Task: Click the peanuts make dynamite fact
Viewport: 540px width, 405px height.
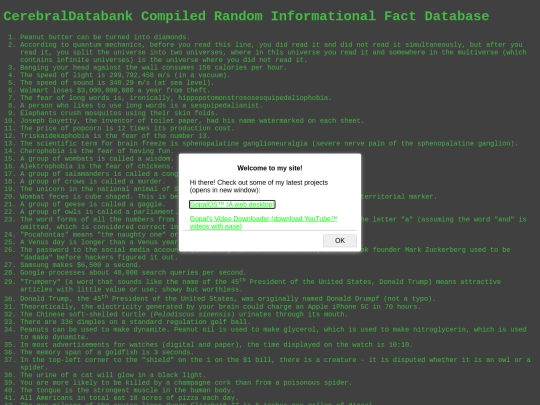Action: pos(273,333)
